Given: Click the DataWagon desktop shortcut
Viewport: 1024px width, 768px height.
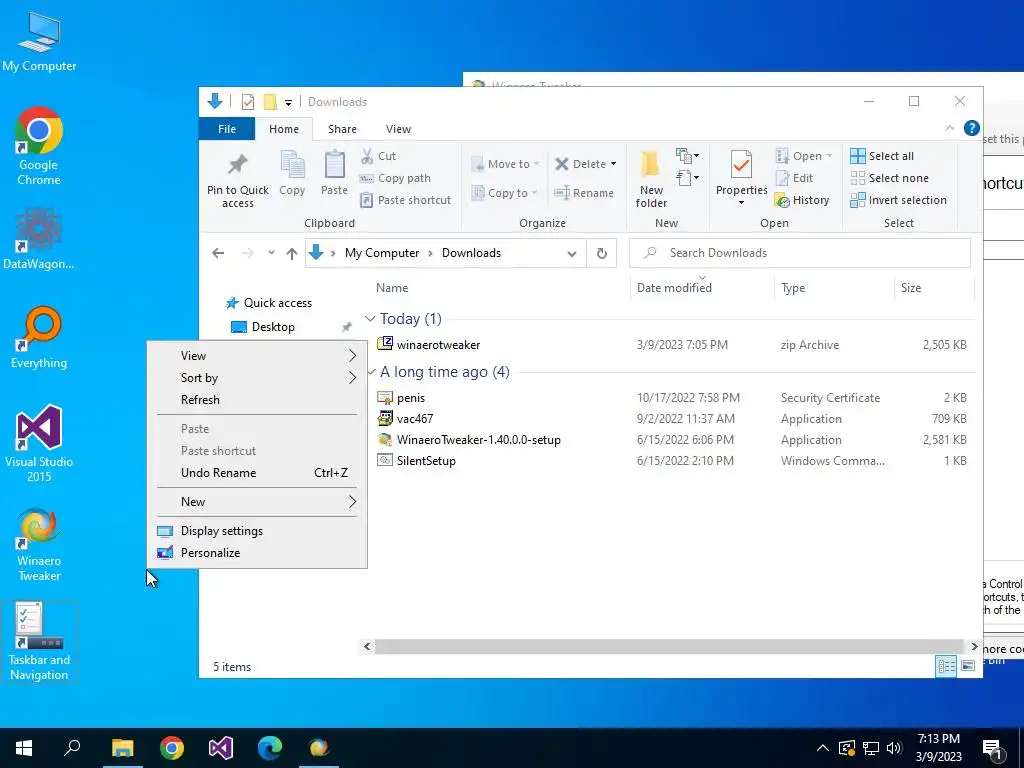Looking at the screenshot, I should tap(39, 239).
